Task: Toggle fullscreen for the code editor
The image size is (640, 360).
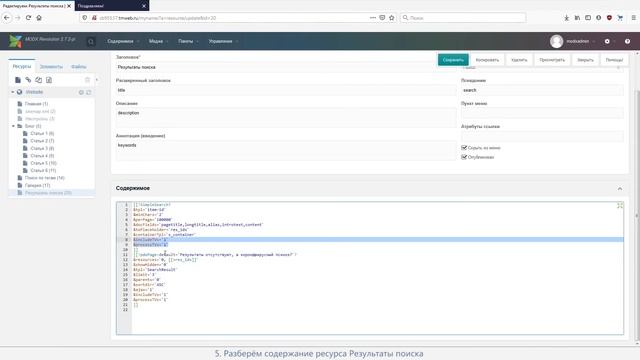Action: [x=620, y=205]
